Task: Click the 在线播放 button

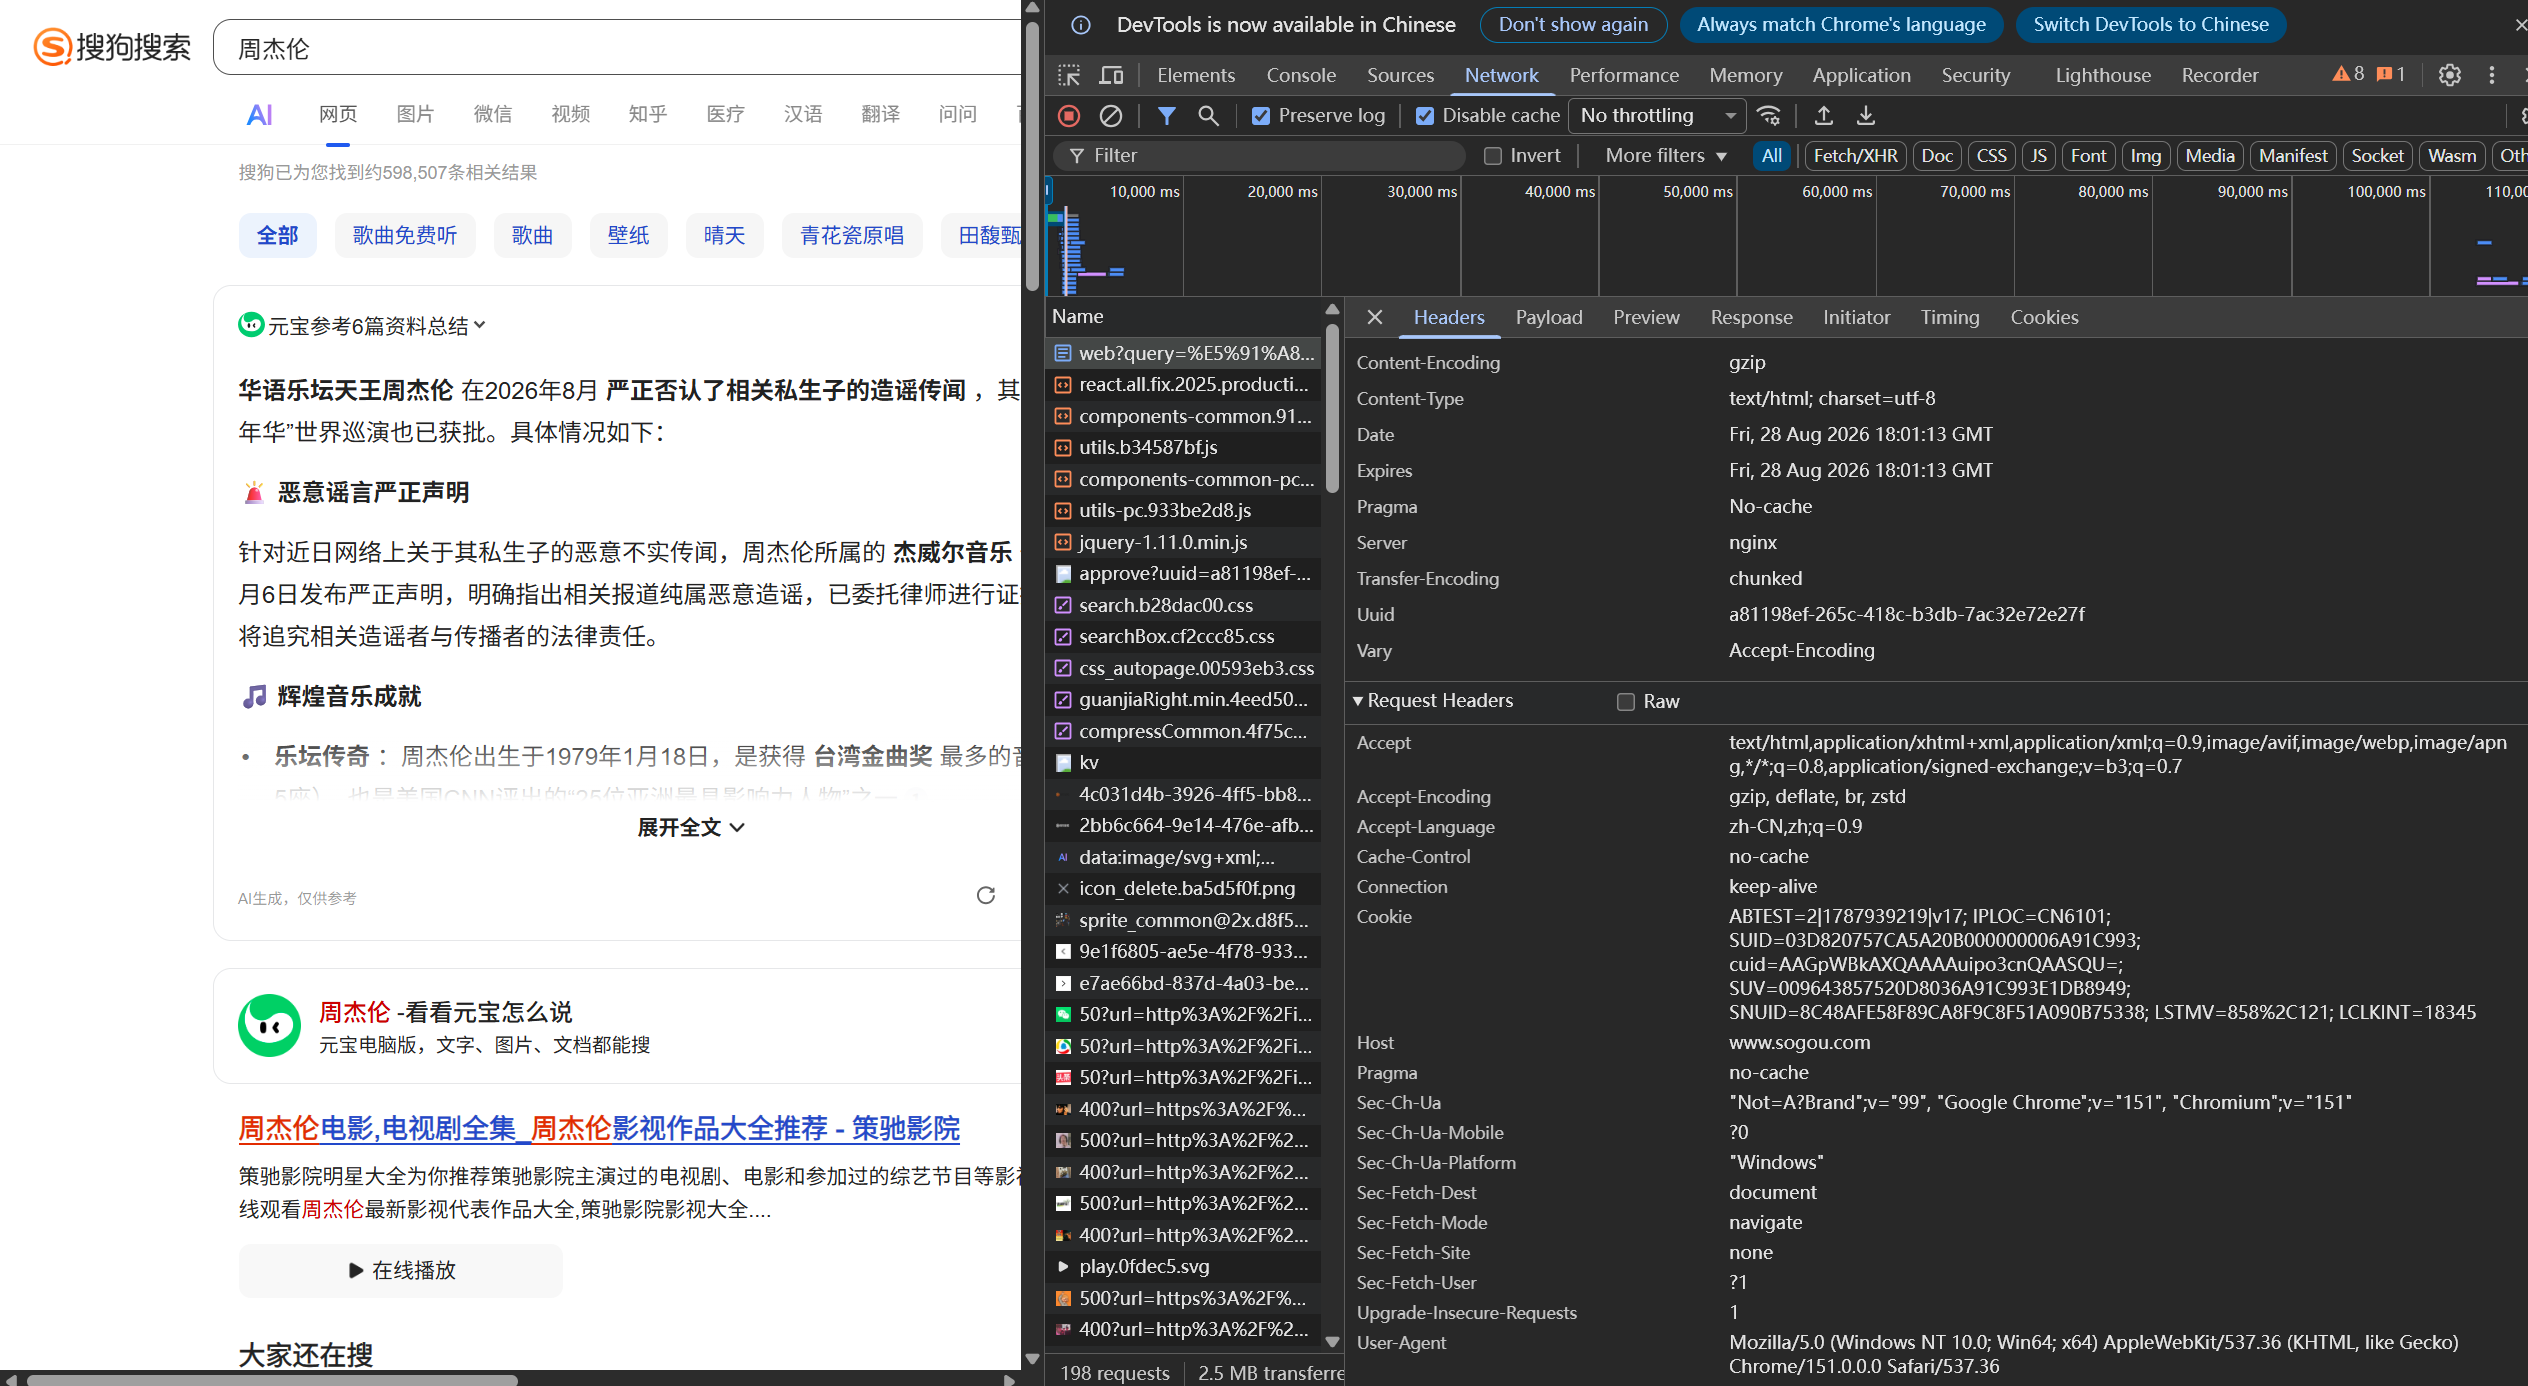Action: coord(401,1270)
